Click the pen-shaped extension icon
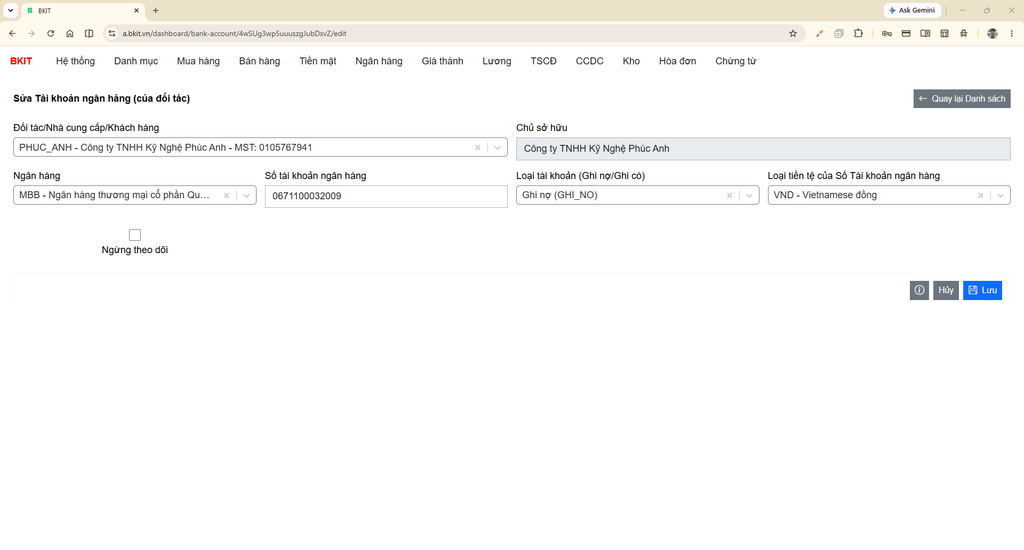 pyautogui.click(x=820, y=33)
